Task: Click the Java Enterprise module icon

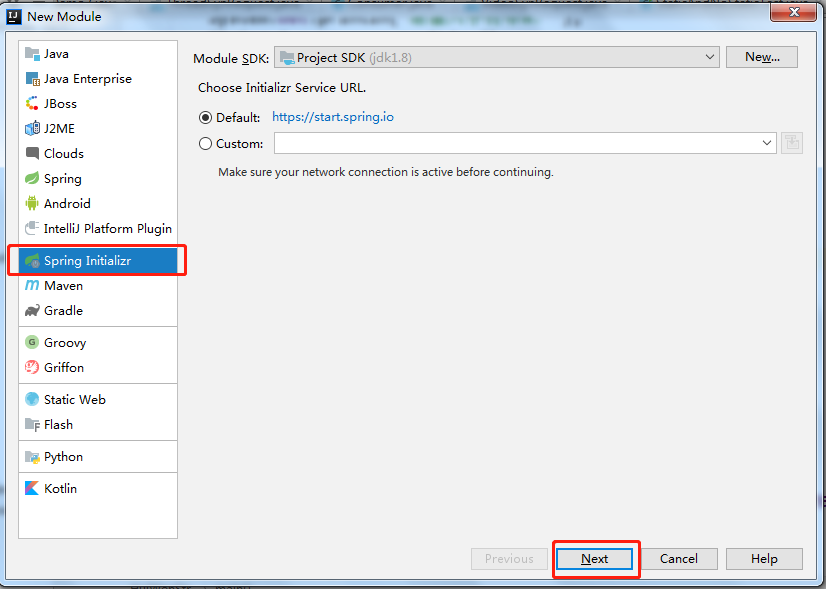Action: pos(32,79)
